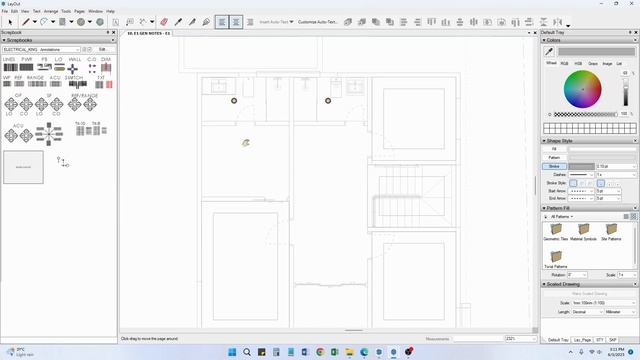Click the stroke color swatch
This screenshot has height=360, width=640.
click(582, 167)
